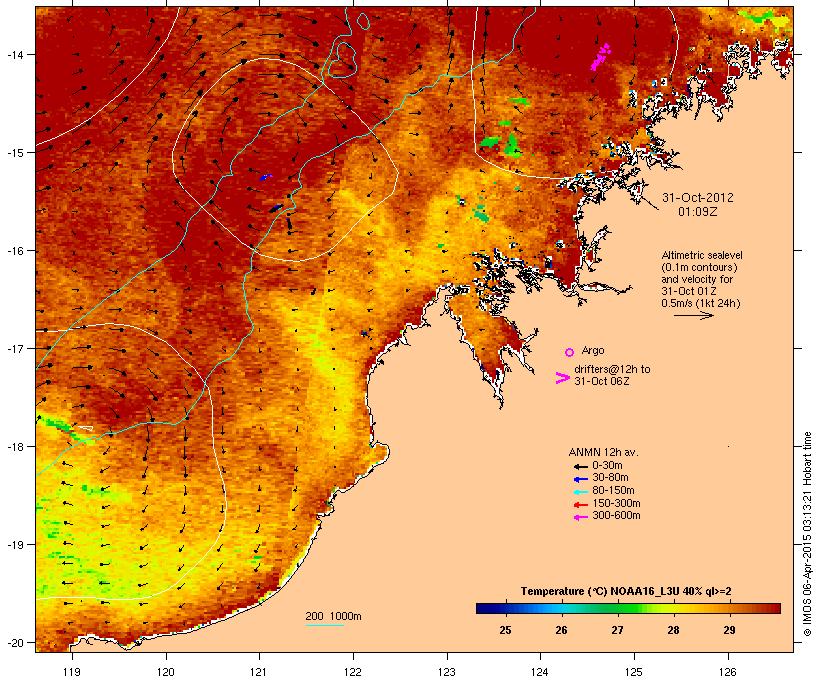Click the latitude axis label '-18'
Screen dimensions: 820x680
point(14,447)
